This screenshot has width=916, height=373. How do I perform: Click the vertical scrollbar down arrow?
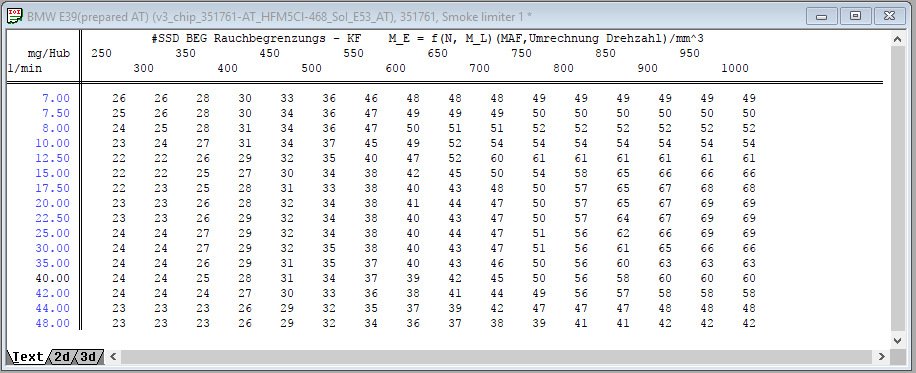(898, 341)
